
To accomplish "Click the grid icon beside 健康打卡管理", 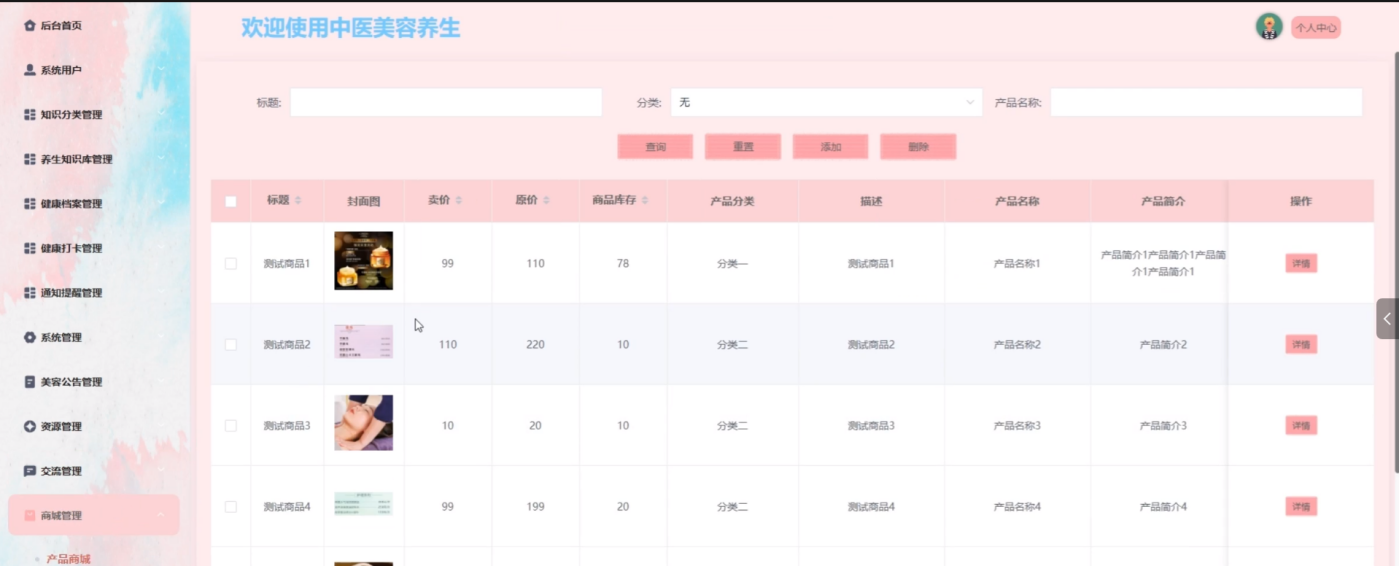I will 30,248.
